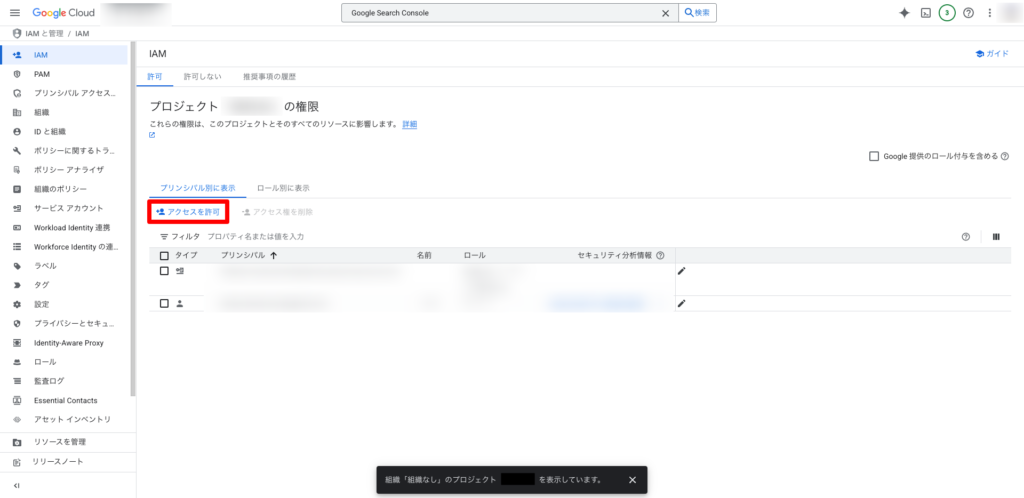This screenshot has height=498, width=1024.
Task: Clear the search box text
Action: click(x=666, y=13)
